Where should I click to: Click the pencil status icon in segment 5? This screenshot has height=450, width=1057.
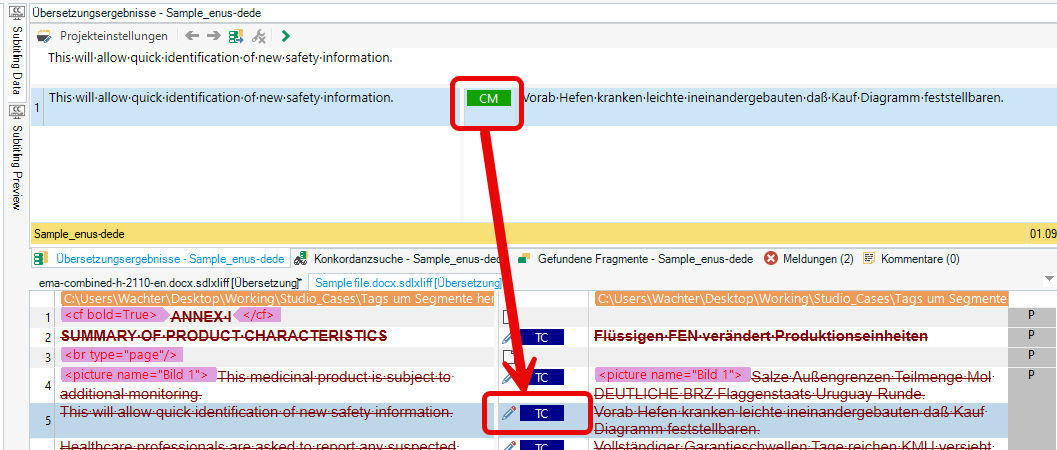point(509,413)
